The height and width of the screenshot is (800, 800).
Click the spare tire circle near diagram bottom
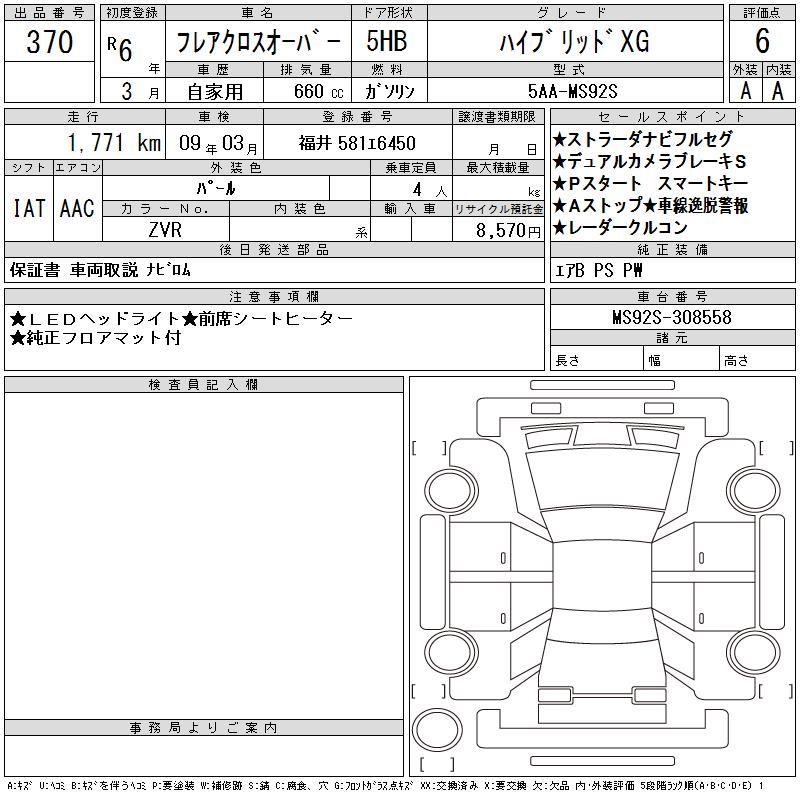437,729
